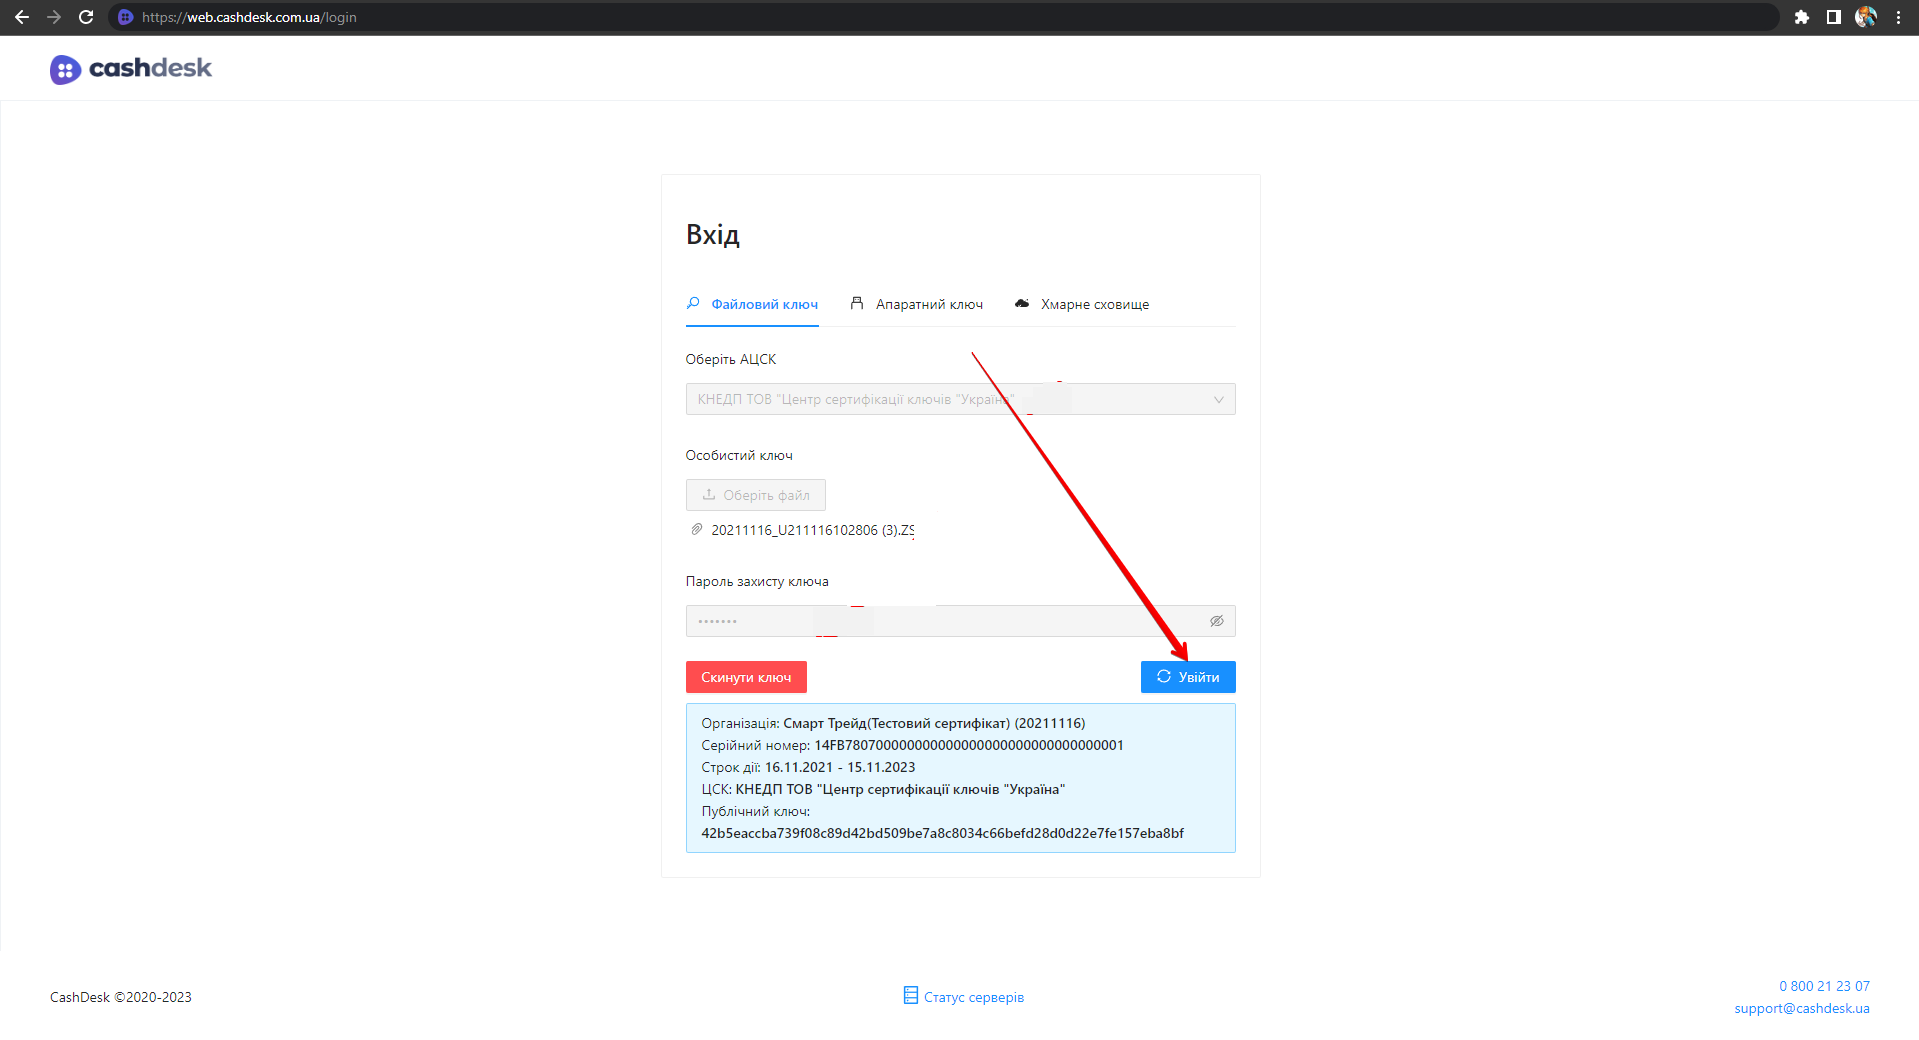Click the Увійти login button

1188,677
